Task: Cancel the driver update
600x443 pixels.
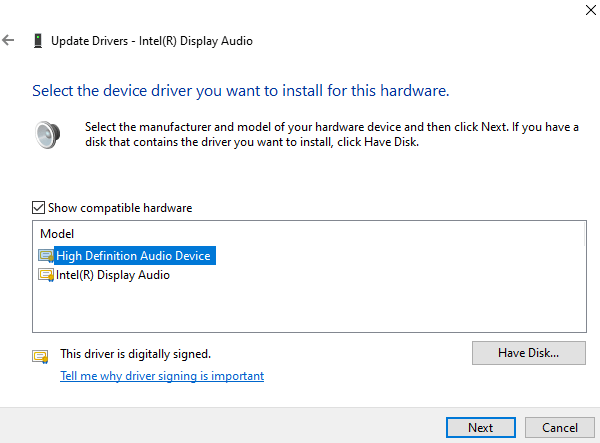Action: point(559,427)
